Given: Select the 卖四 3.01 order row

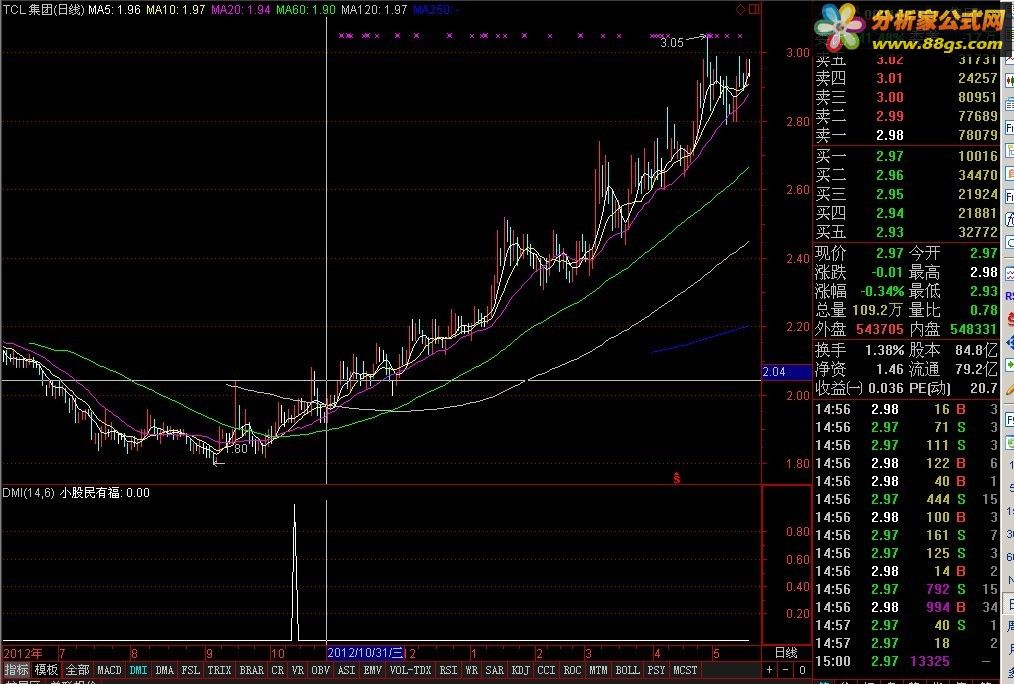Looking at the screenshot, I should pyautogui.click(x=907, y=78).
